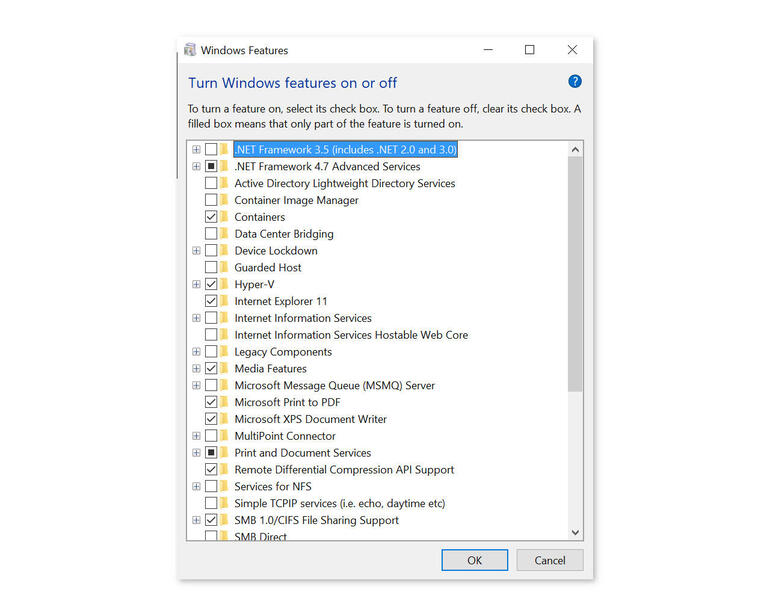
Task: Uncheck the Containers feature
Action: point(211,217)
